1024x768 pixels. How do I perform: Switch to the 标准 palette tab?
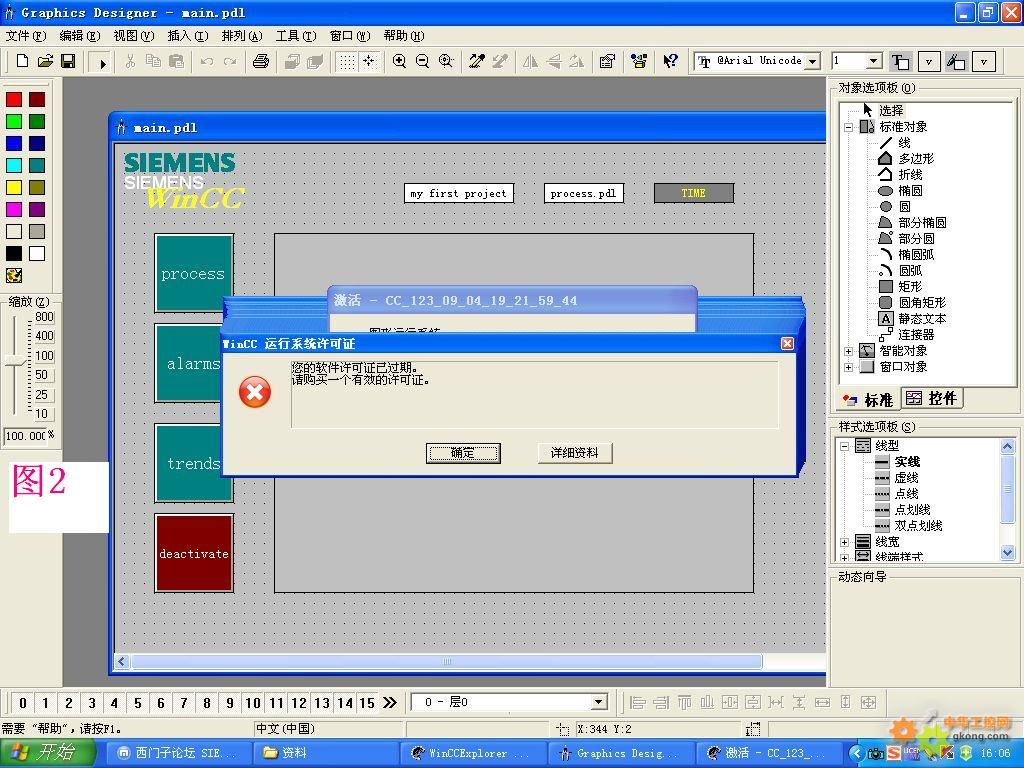tap(868, 400)
